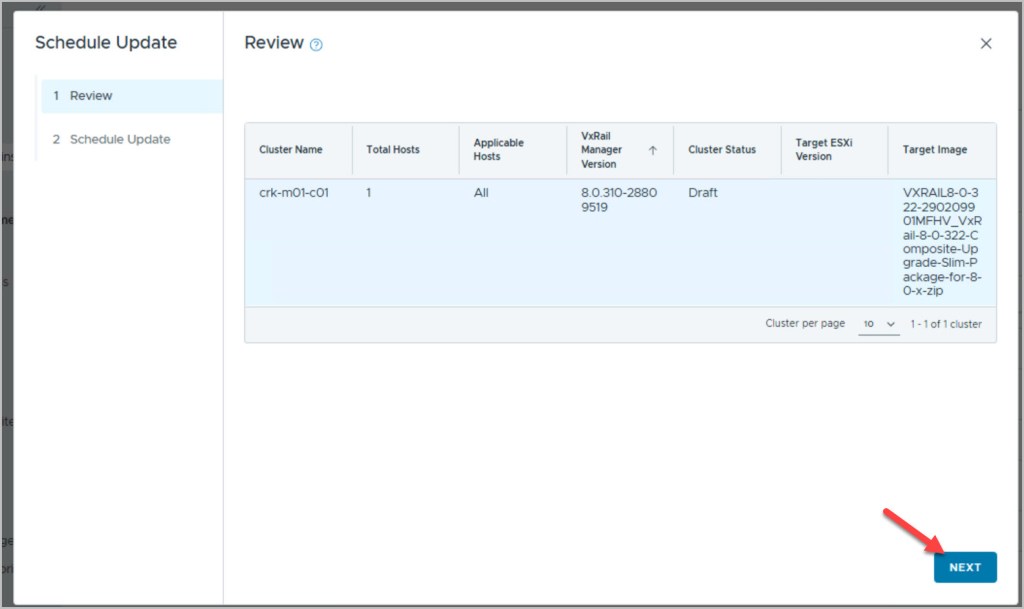Click the sort arrow in VxRail Manager Version

pyautogui.click(x=652, y=150)
